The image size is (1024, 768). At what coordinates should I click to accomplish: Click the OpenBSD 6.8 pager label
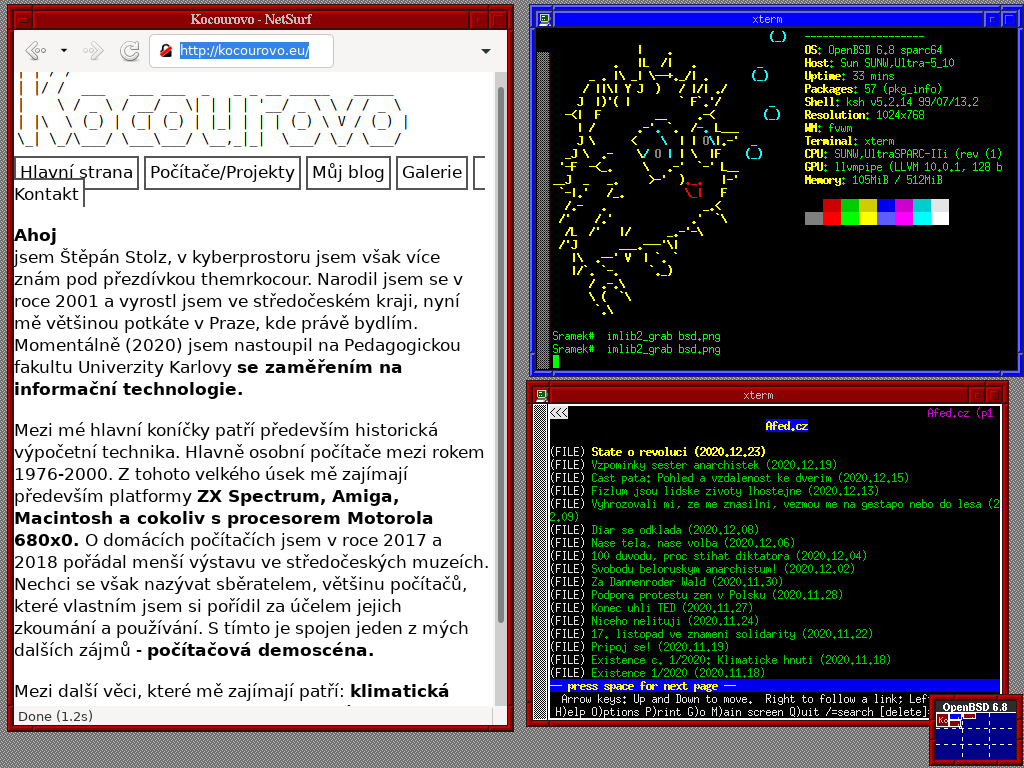(974, 707)
